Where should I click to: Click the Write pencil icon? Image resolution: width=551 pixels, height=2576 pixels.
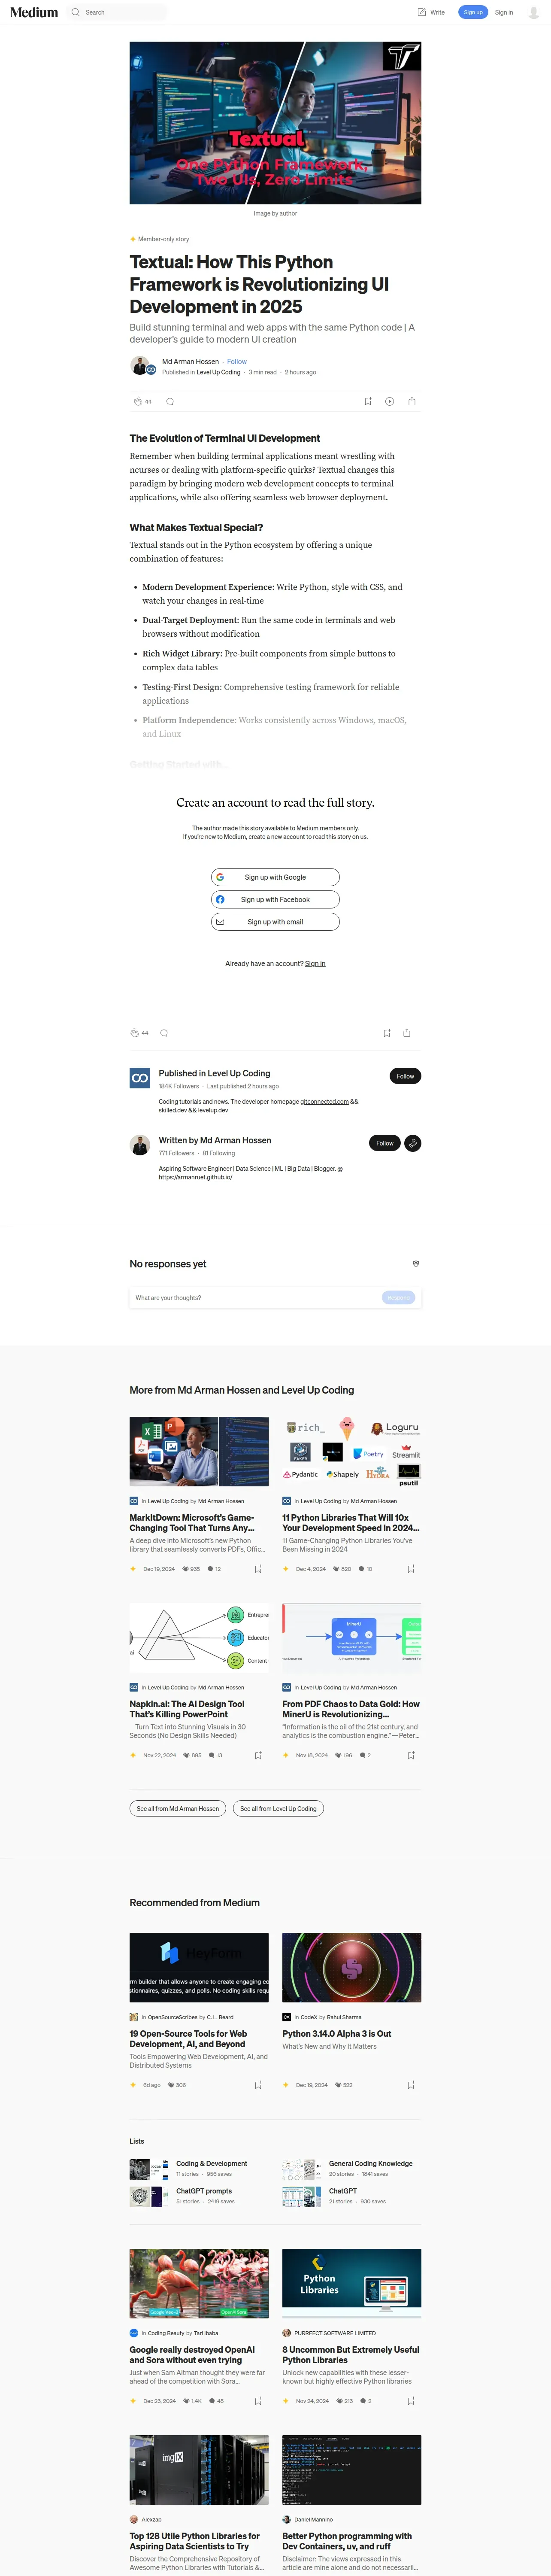coord(422,12)
